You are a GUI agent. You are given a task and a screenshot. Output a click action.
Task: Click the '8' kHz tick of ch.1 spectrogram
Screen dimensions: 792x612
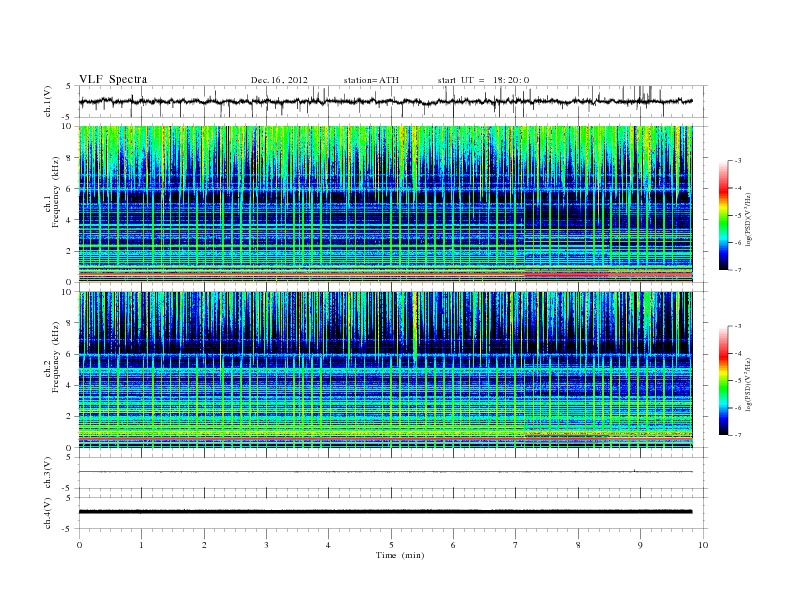click(70, 158)
